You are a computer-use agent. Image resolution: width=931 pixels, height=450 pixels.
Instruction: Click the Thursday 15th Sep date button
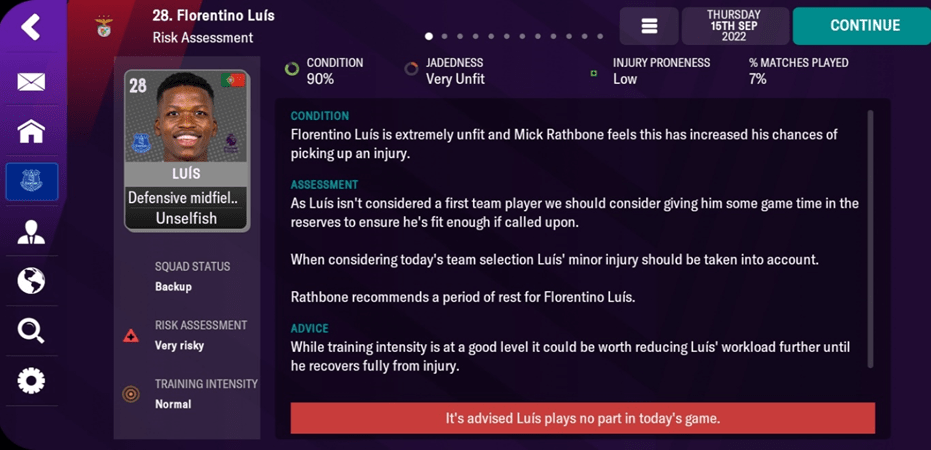click(x=734, y=26)
